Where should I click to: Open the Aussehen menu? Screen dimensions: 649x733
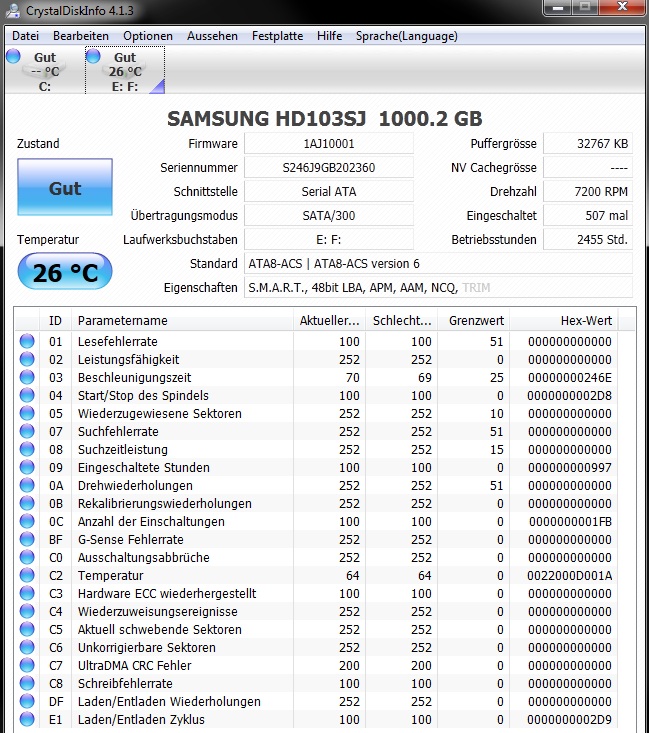tap(212, 36)
